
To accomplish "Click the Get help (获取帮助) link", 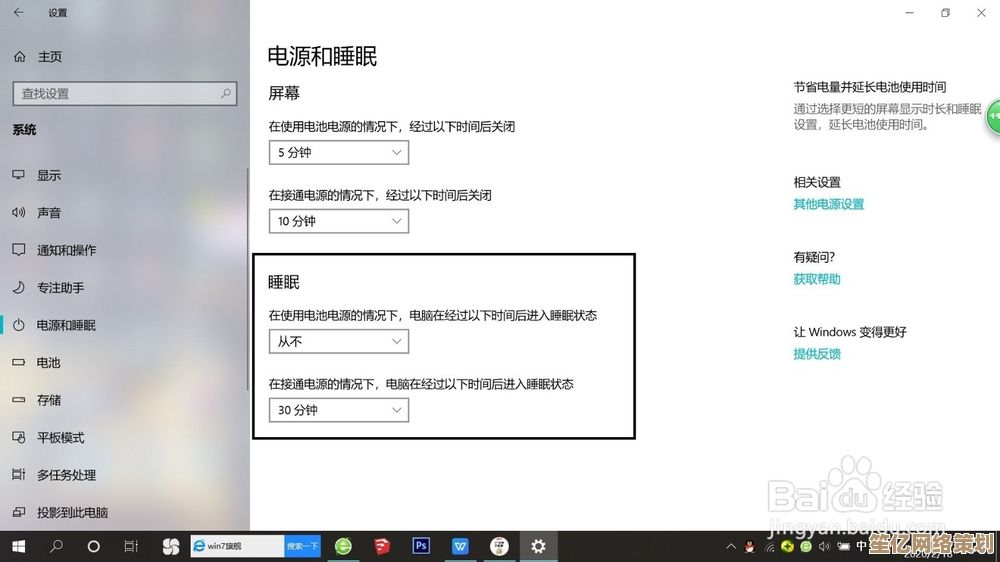I will (817, 279).
